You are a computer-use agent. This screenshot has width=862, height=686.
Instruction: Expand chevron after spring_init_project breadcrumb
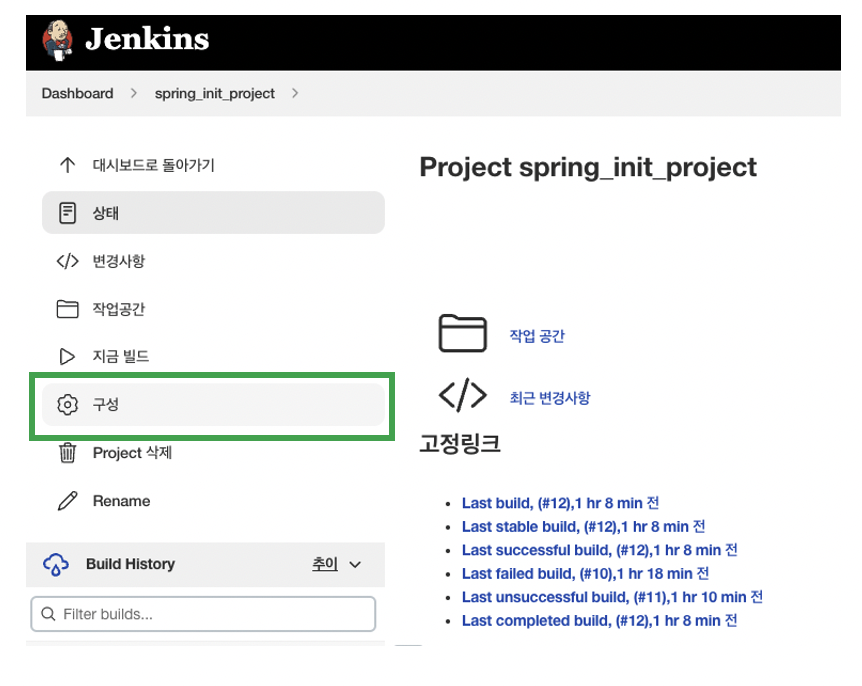coord(295,93)
